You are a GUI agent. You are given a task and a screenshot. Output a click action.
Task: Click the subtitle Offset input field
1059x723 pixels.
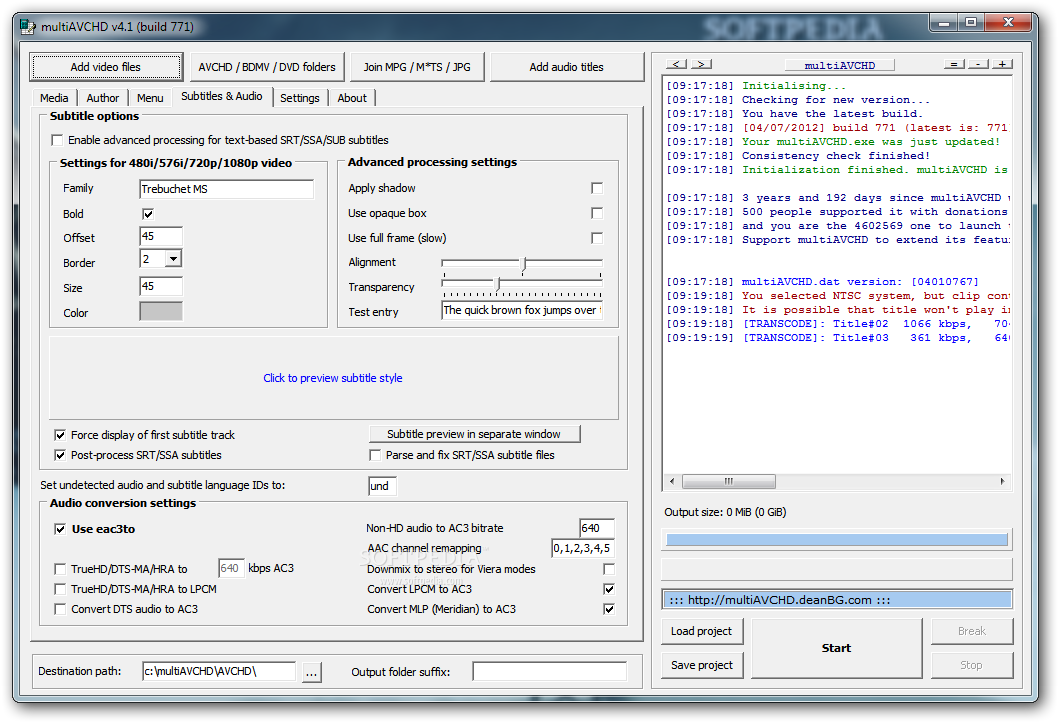[x=161, y=236]
